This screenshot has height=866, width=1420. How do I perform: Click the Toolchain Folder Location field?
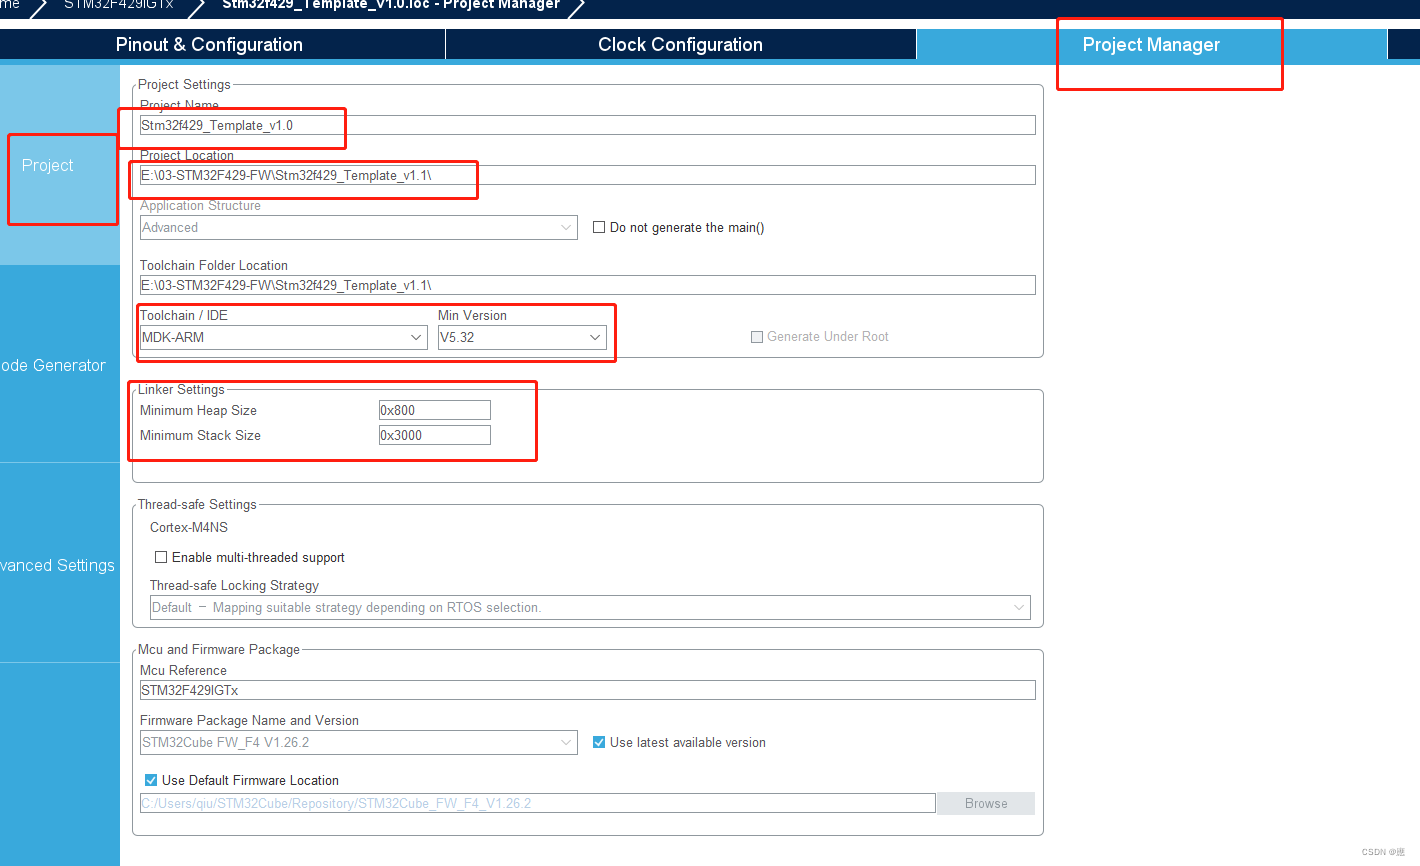click(587, 285)
